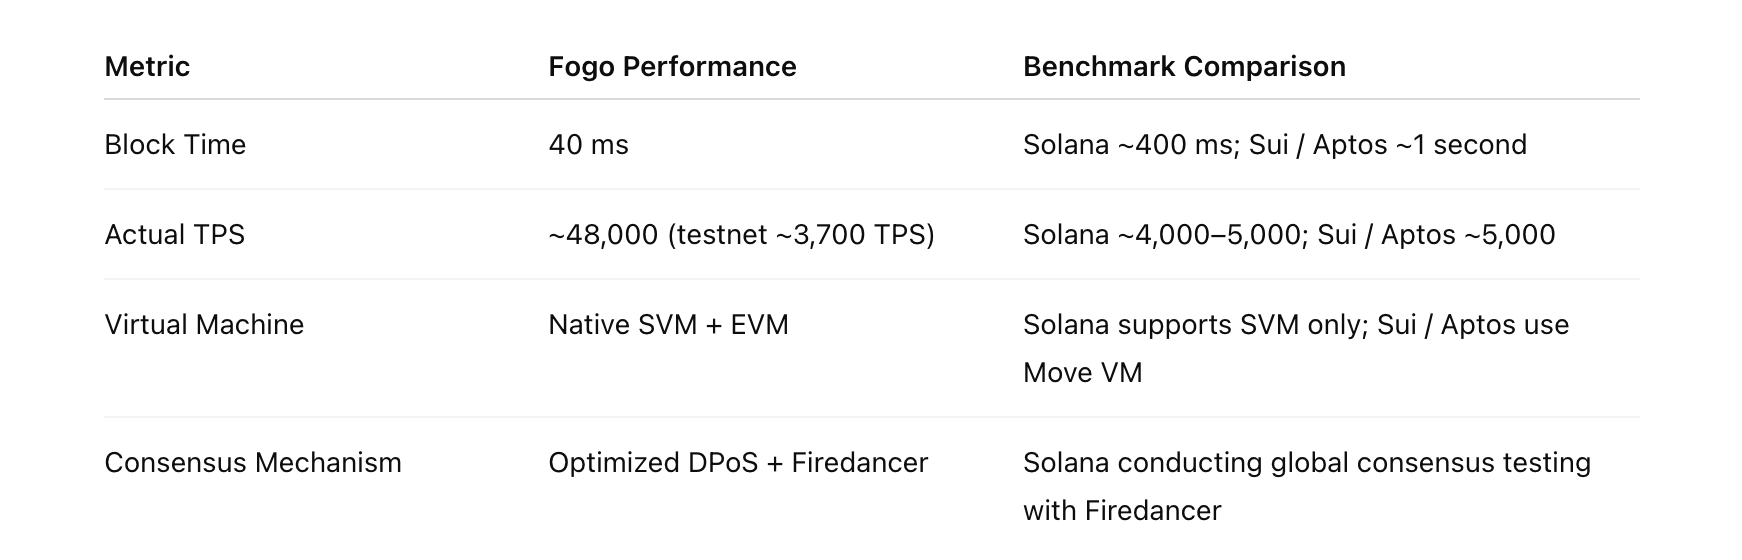The image size is (1742, 560).
Task: Select the Native SVM + EVM cell
Action: [668, 325]
